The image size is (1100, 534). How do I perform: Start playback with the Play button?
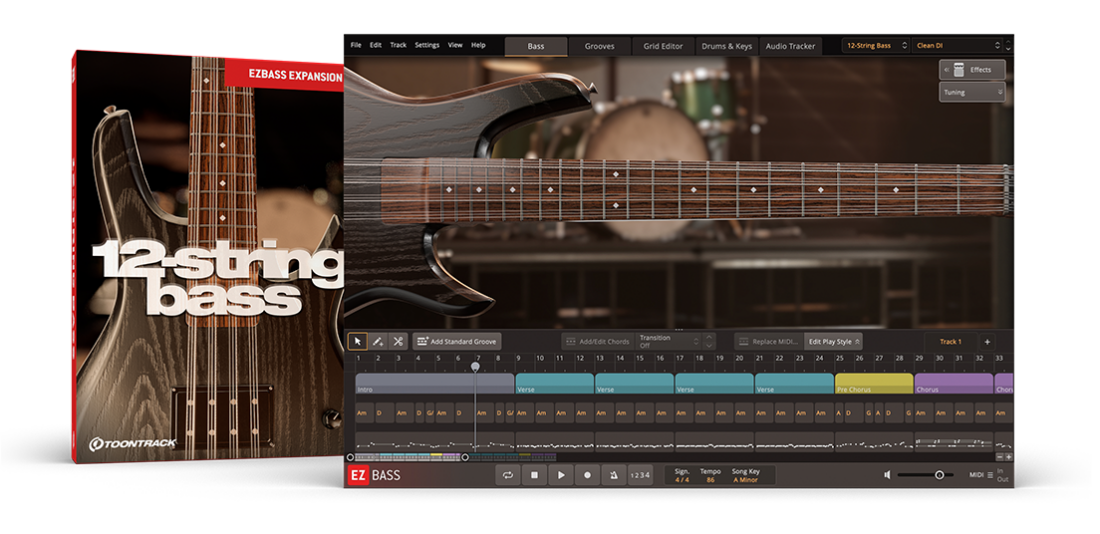click(x=561, y=476)
